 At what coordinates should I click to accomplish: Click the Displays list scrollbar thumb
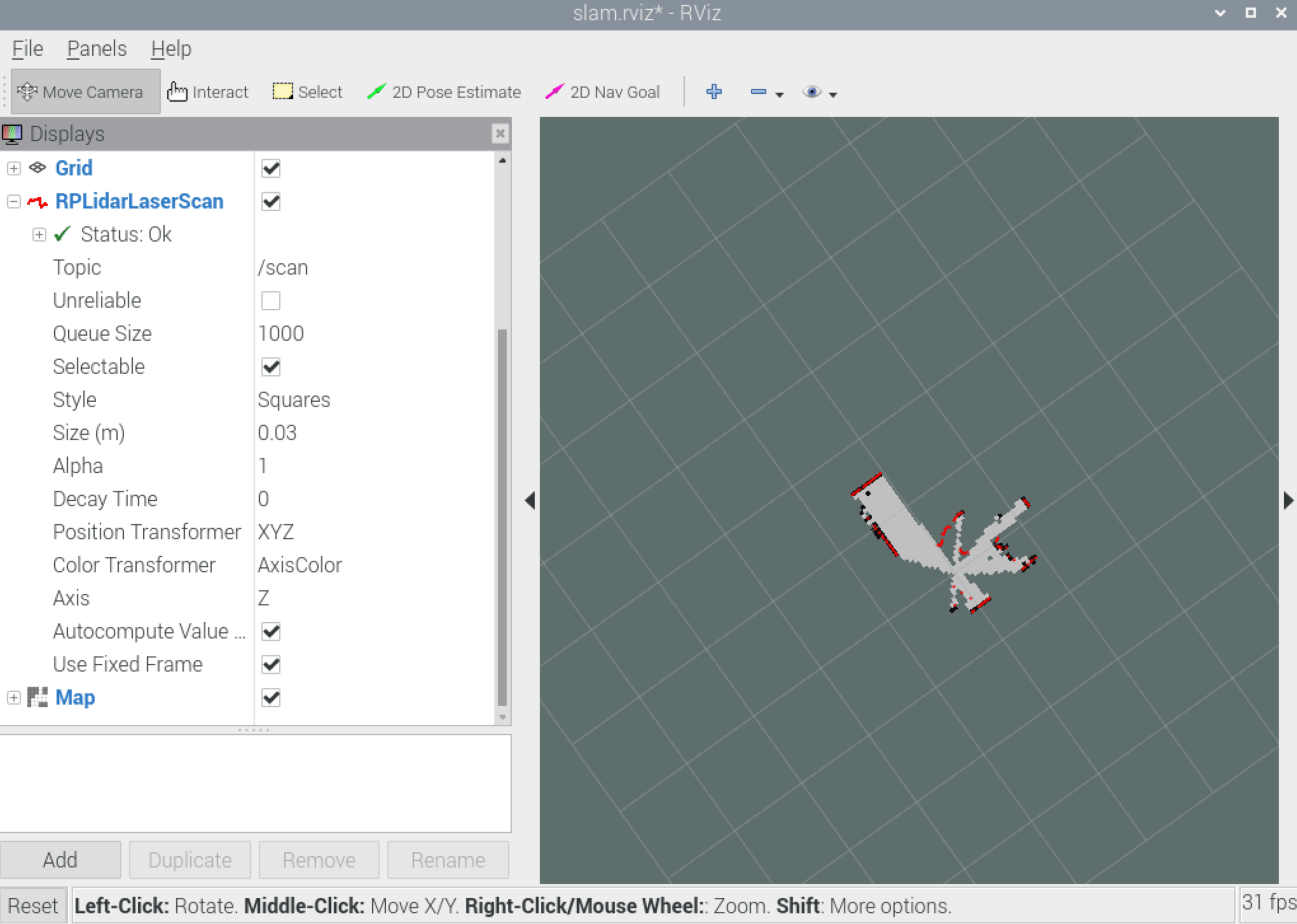pos(503,517)
